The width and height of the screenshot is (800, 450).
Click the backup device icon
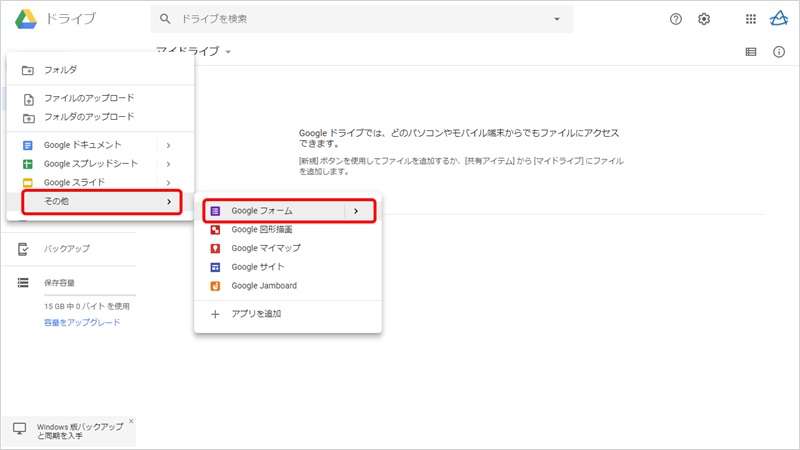[x=23, y=249]
